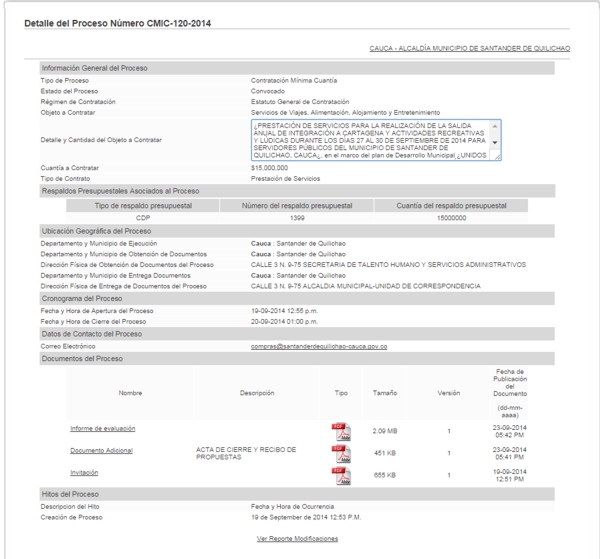
Task: Select the Prestación de Servicios value
Action: click(x=285, y=179)
